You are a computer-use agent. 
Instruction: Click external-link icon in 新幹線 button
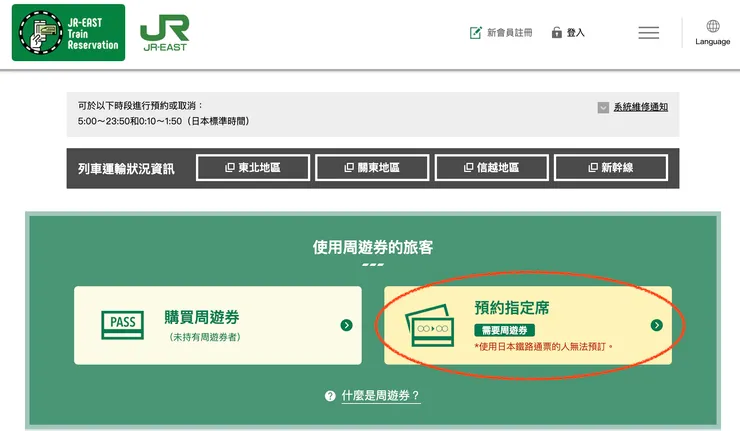pos(593,168)
